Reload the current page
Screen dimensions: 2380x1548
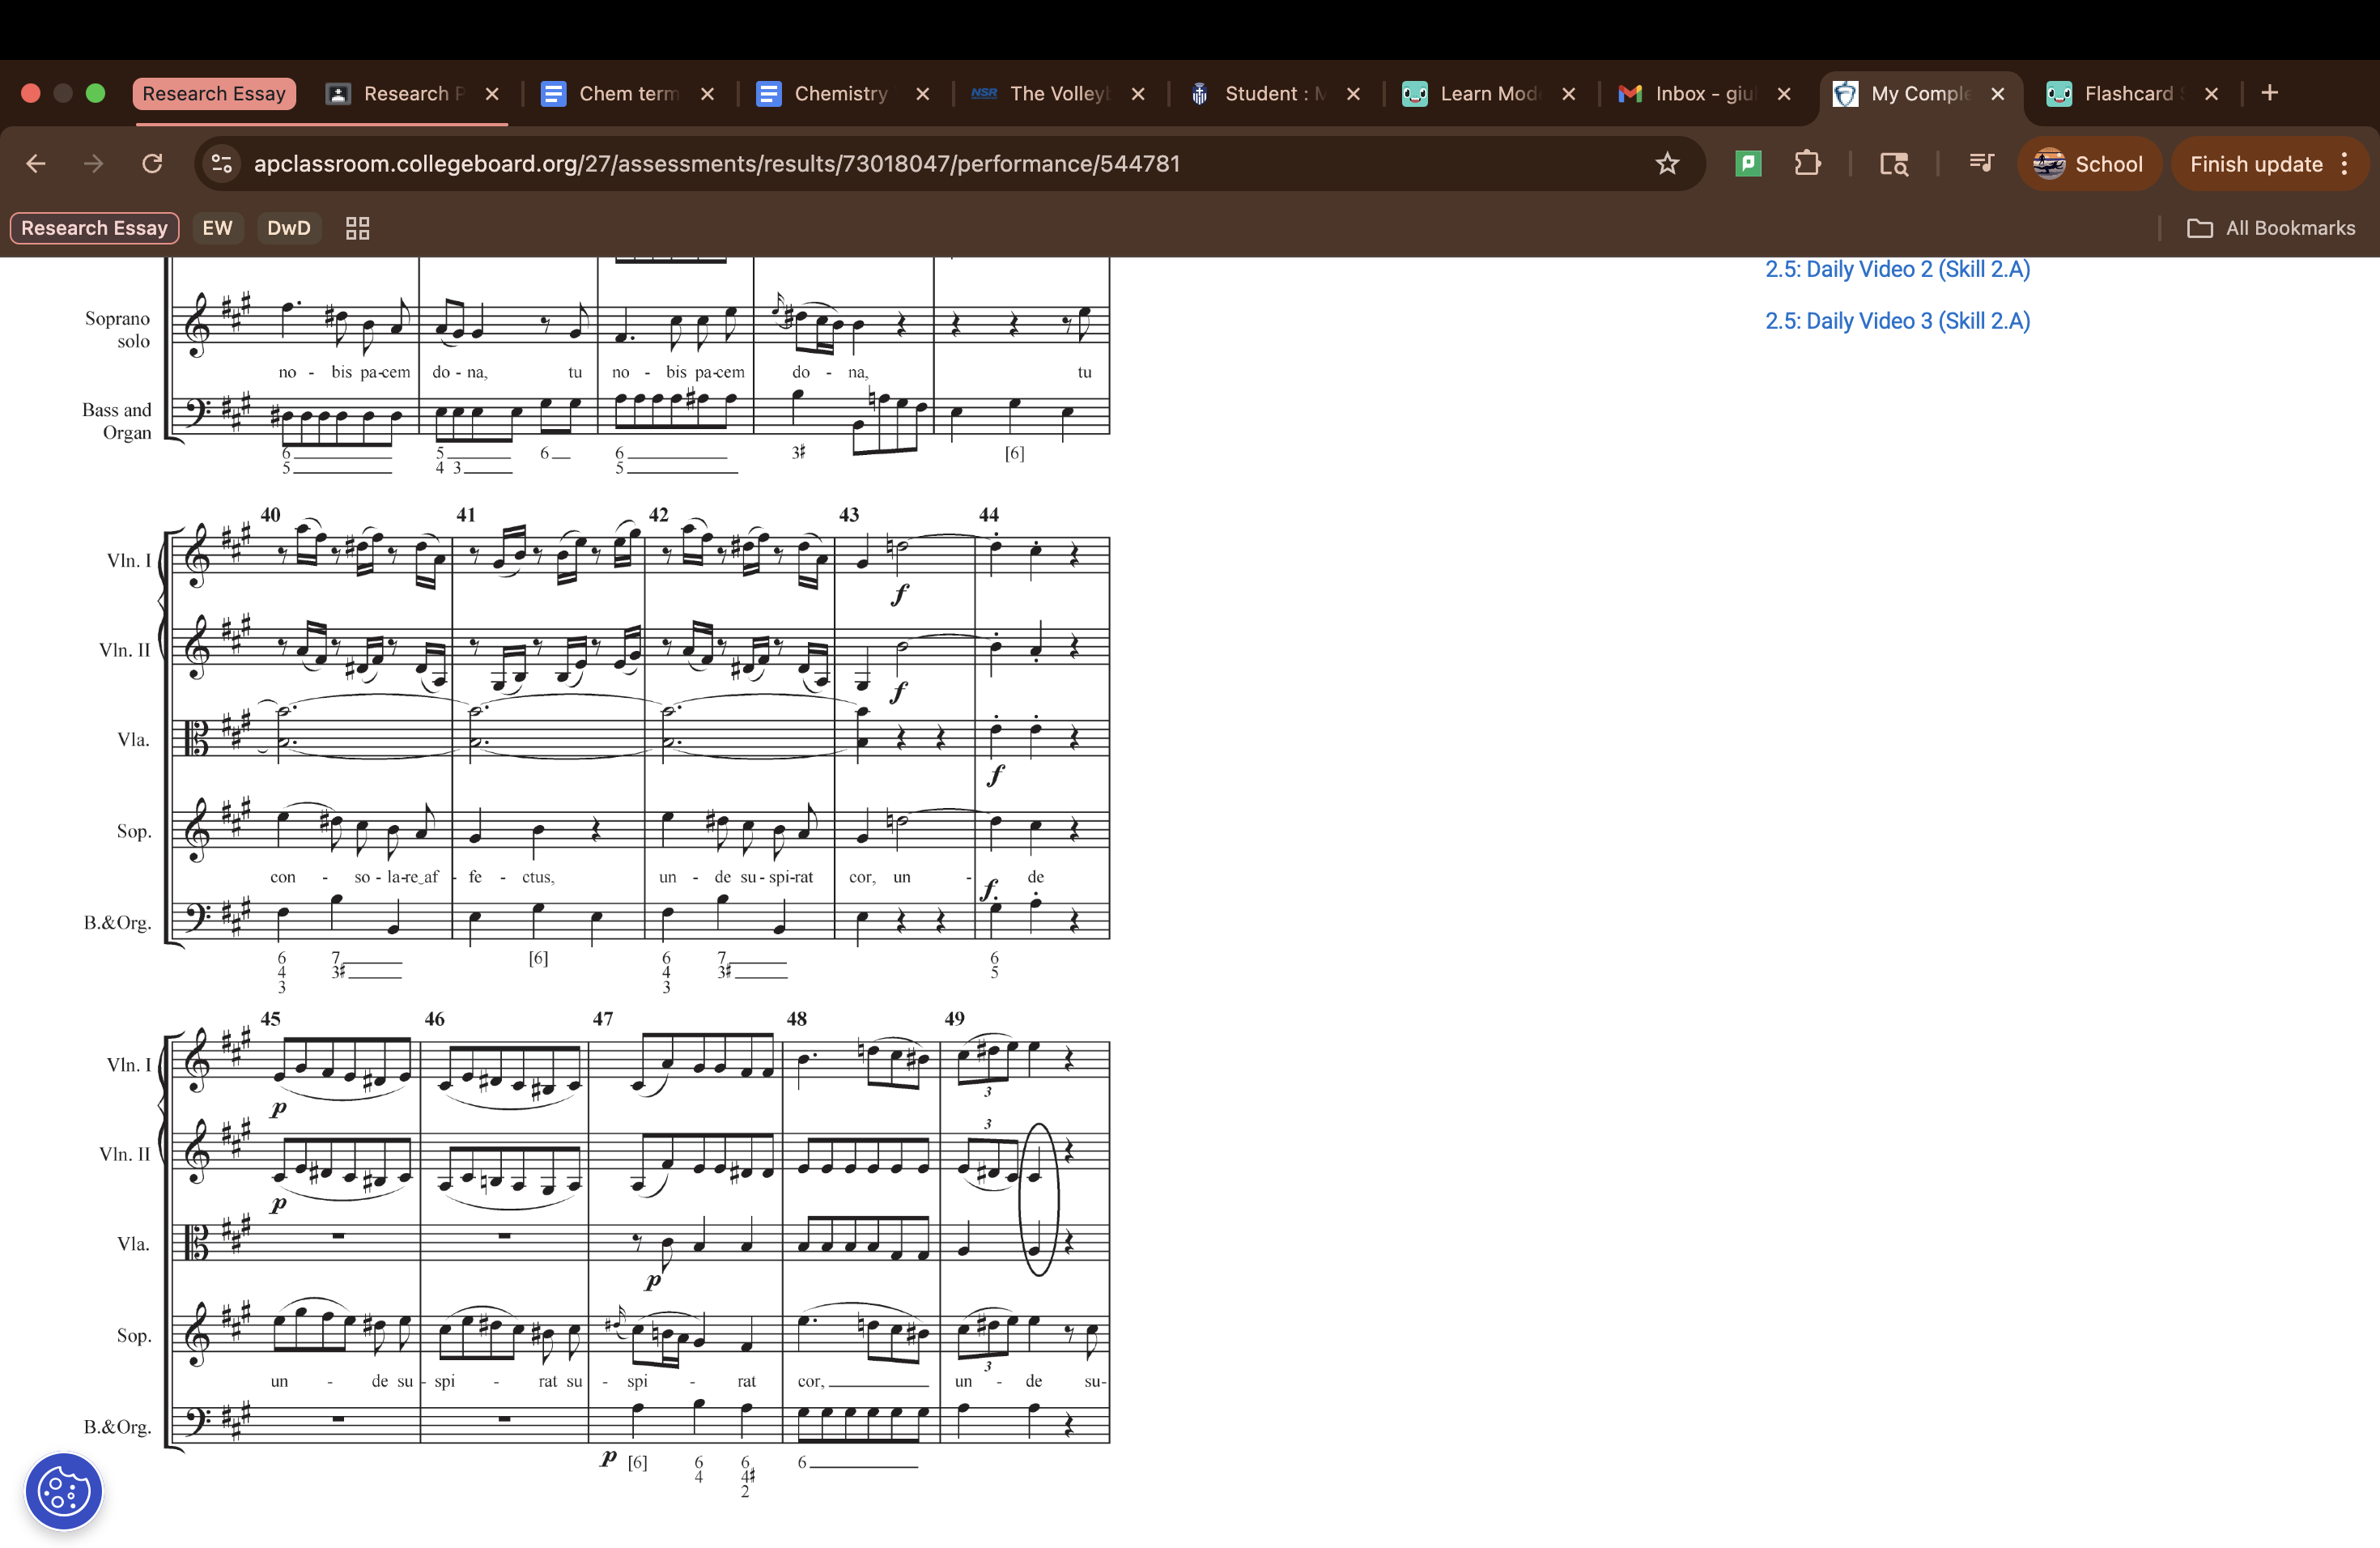[152, 163]
